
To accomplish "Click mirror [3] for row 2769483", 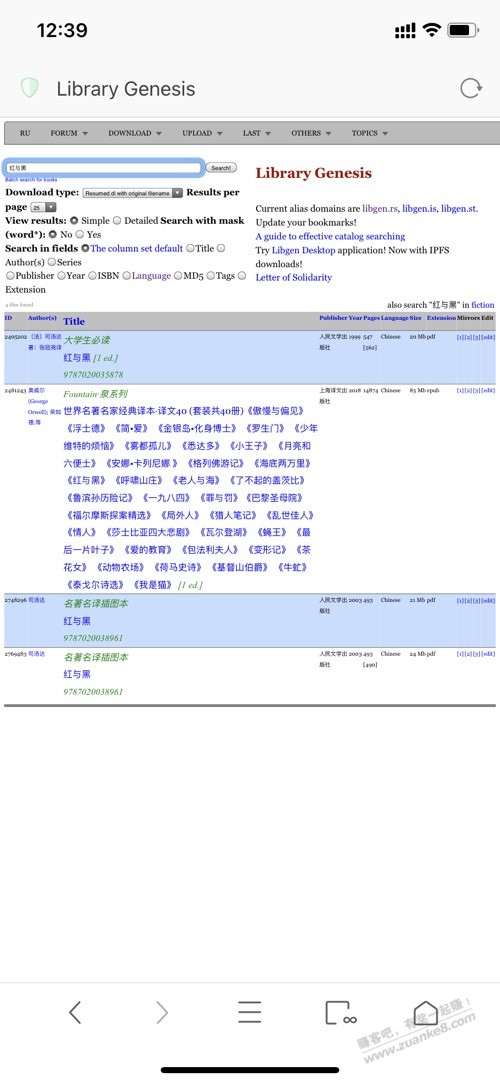I will pos(477,653).
